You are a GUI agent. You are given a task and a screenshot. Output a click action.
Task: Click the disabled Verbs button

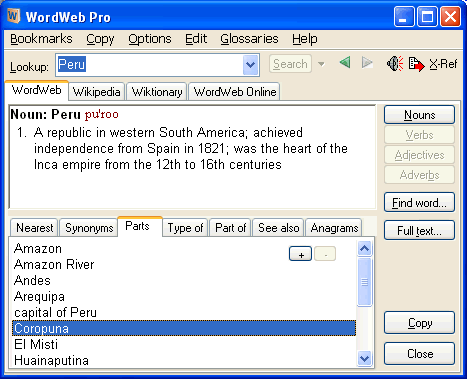pos(419,135)
